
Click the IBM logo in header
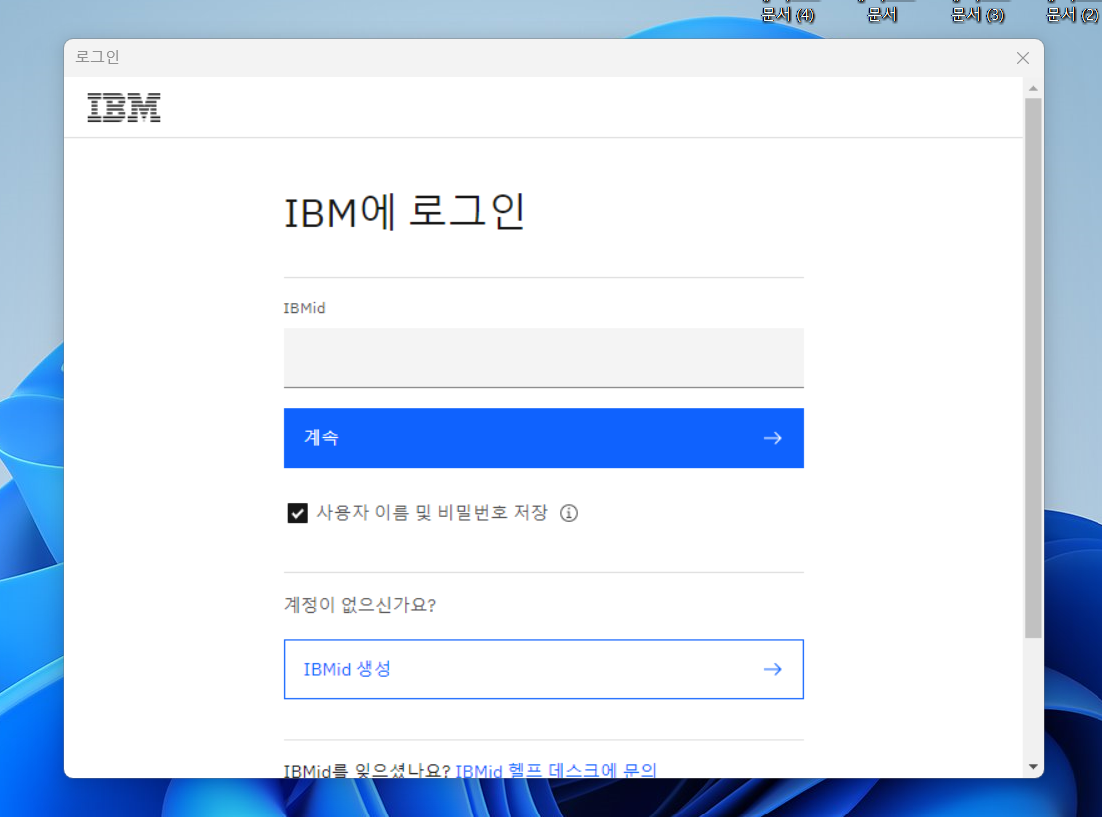tap(124, 107)
